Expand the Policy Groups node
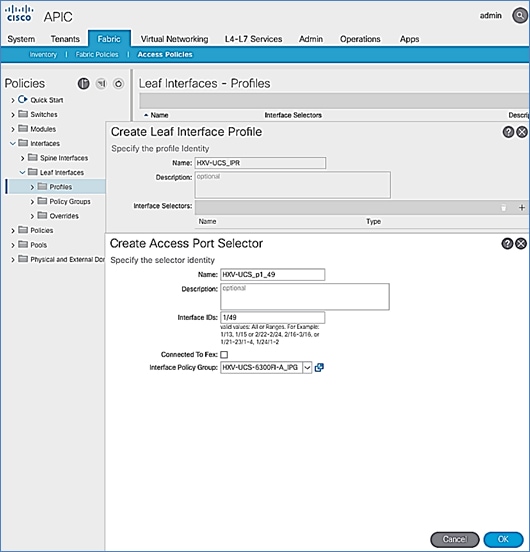530x552 pixels. [x=32, y=202]
